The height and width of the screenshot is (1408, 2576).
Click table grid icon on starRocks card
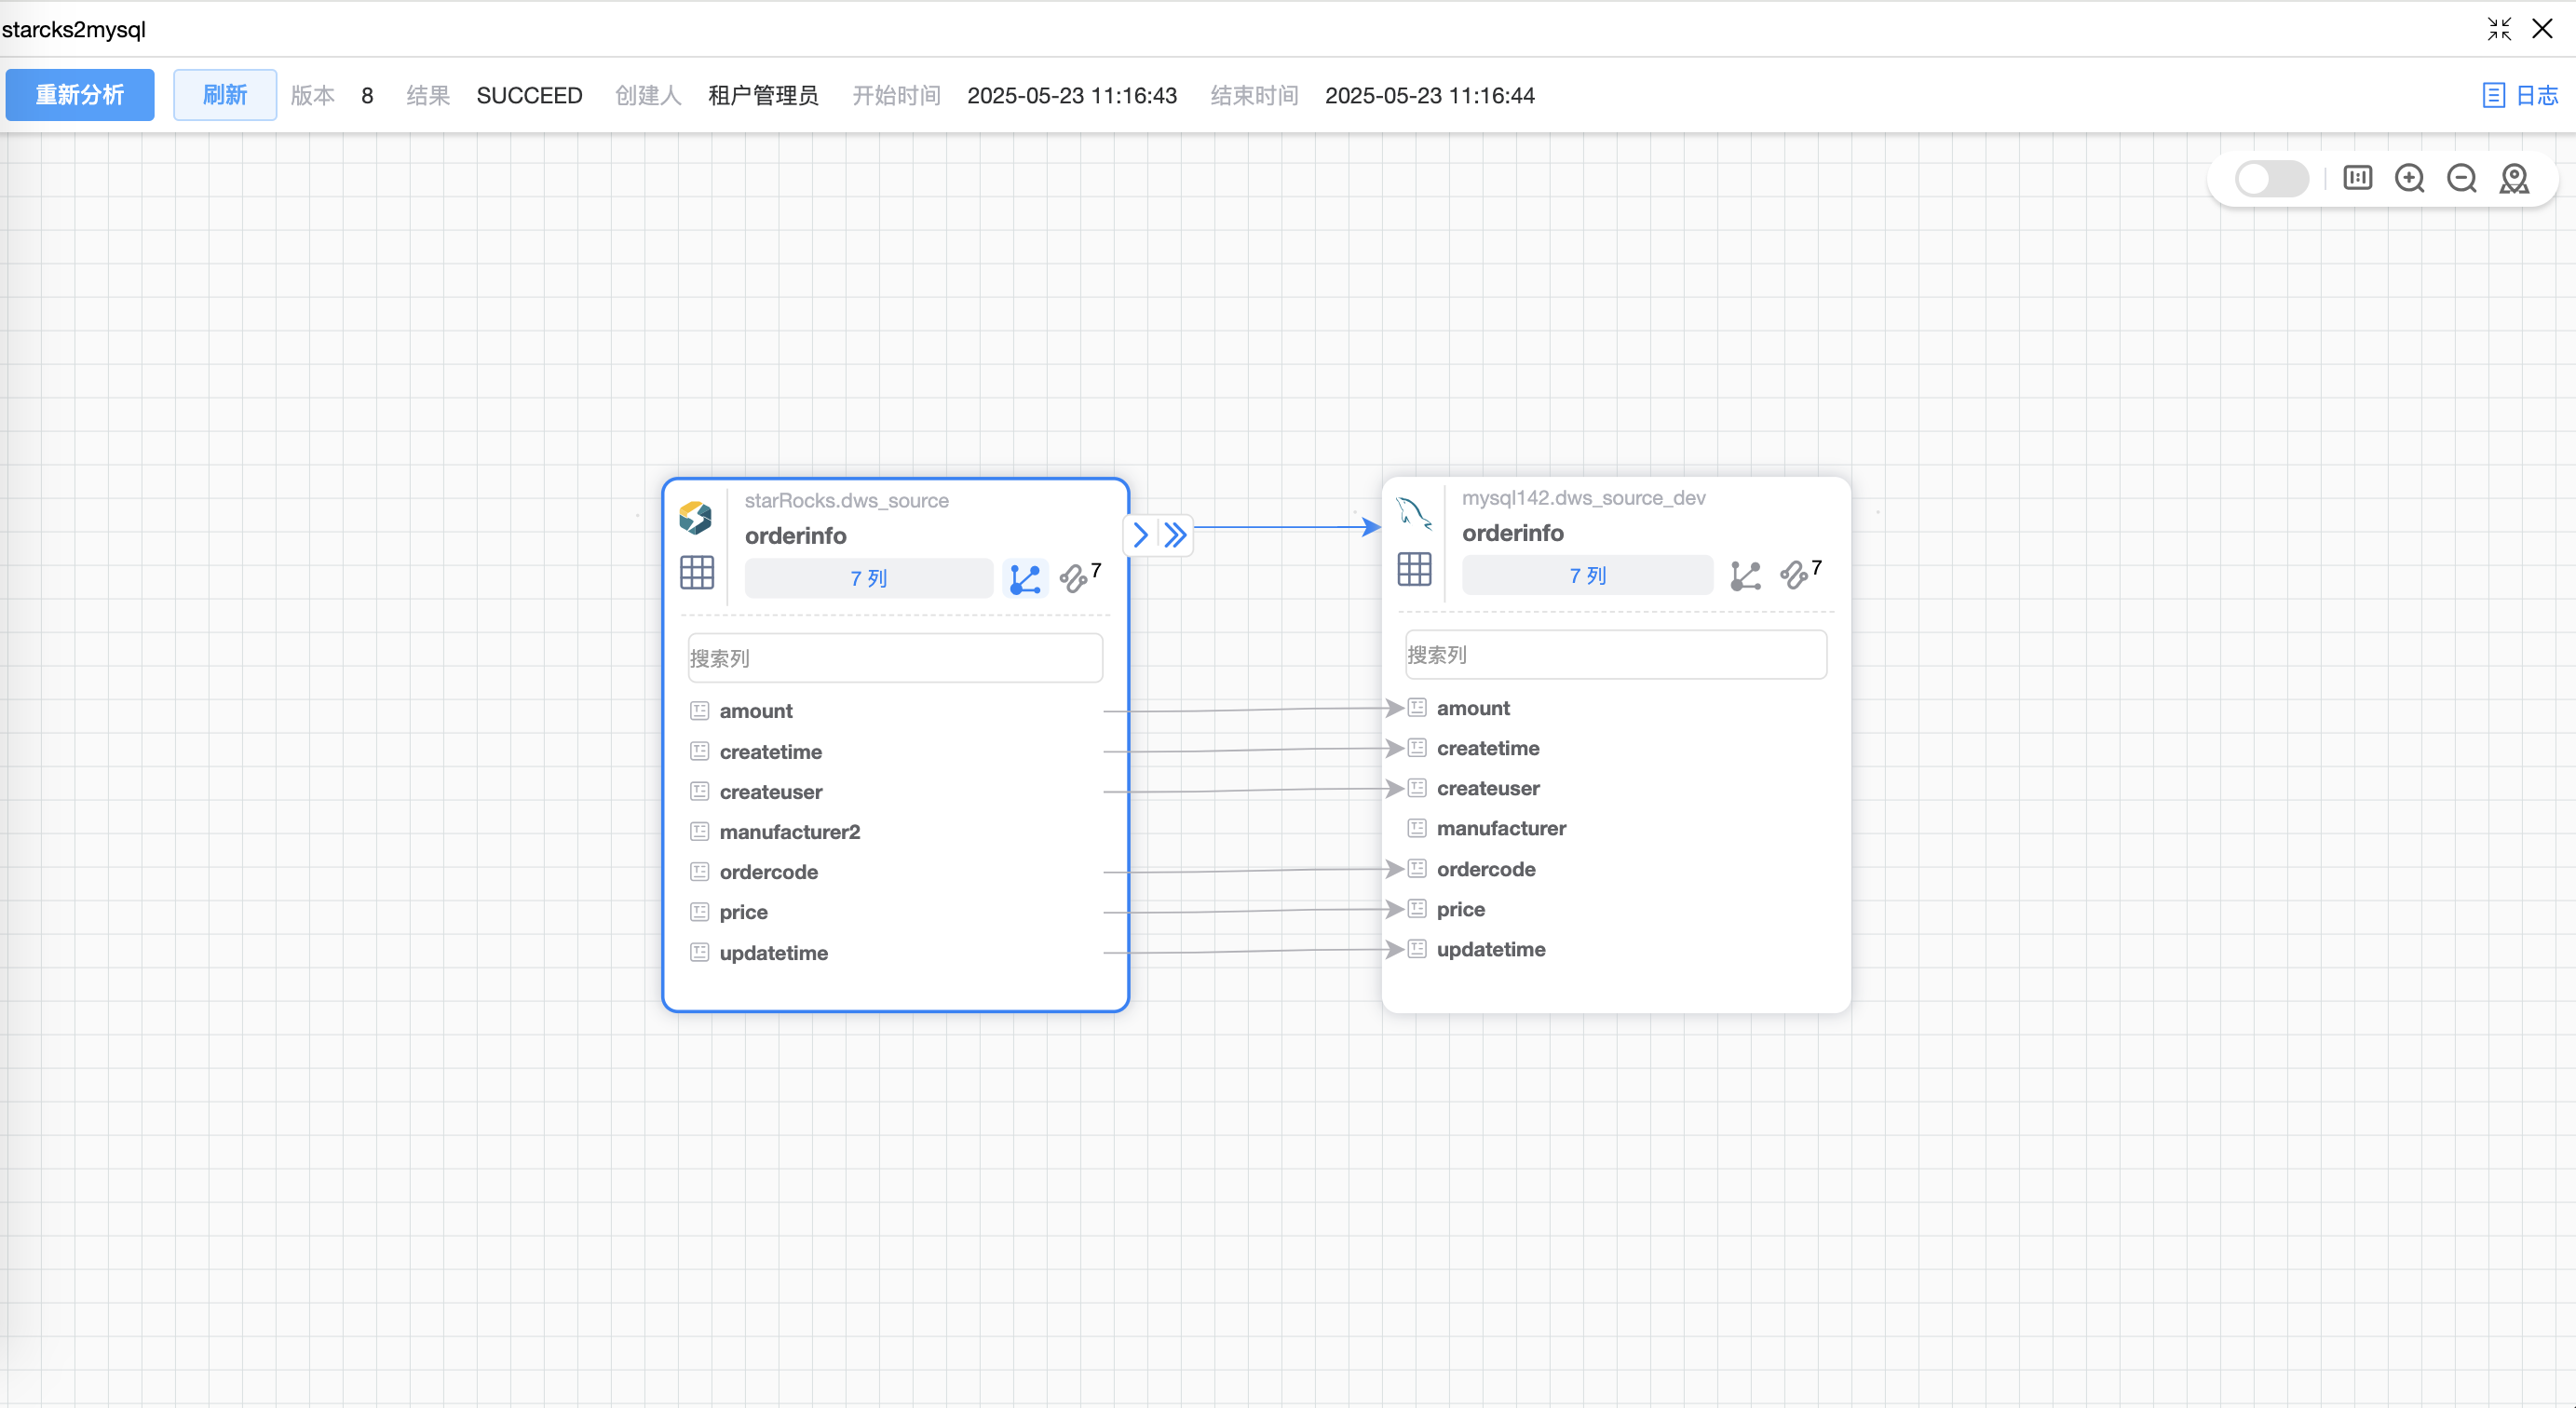[697, 573]
